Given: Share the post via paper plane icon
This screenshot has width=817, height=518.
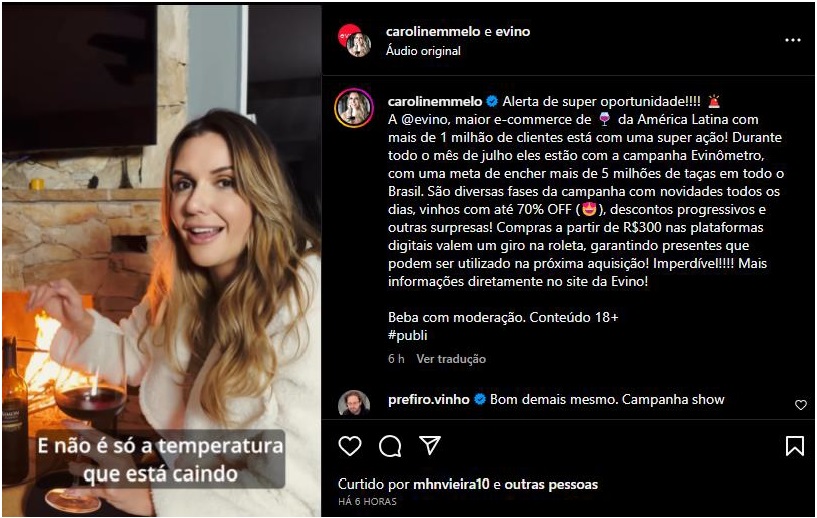Looking at the screenshot, I should (430, 446).
